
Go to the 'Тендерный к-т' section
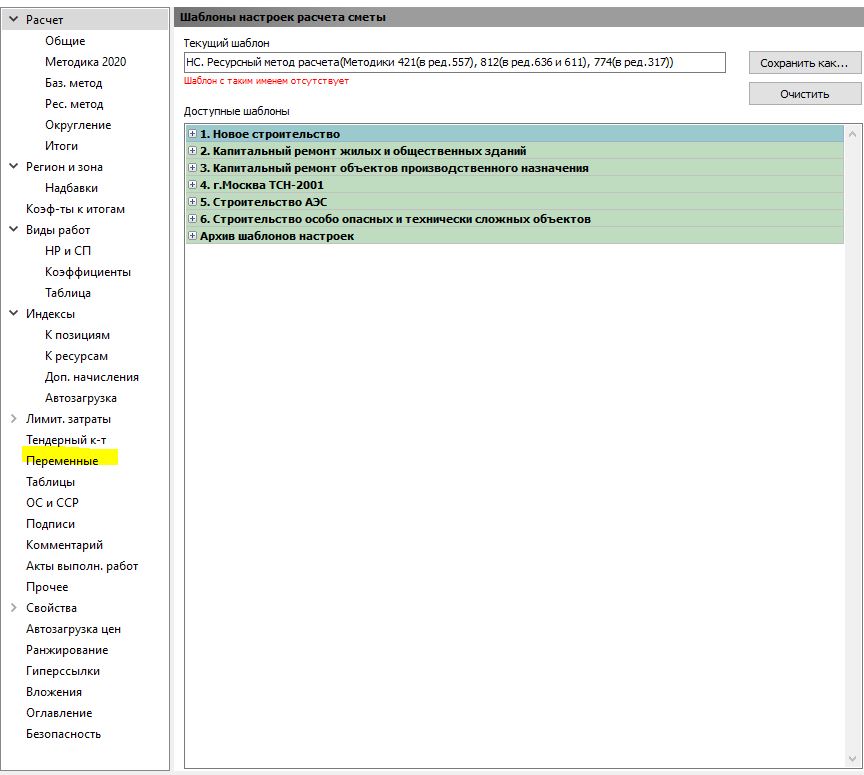point(66,440)
